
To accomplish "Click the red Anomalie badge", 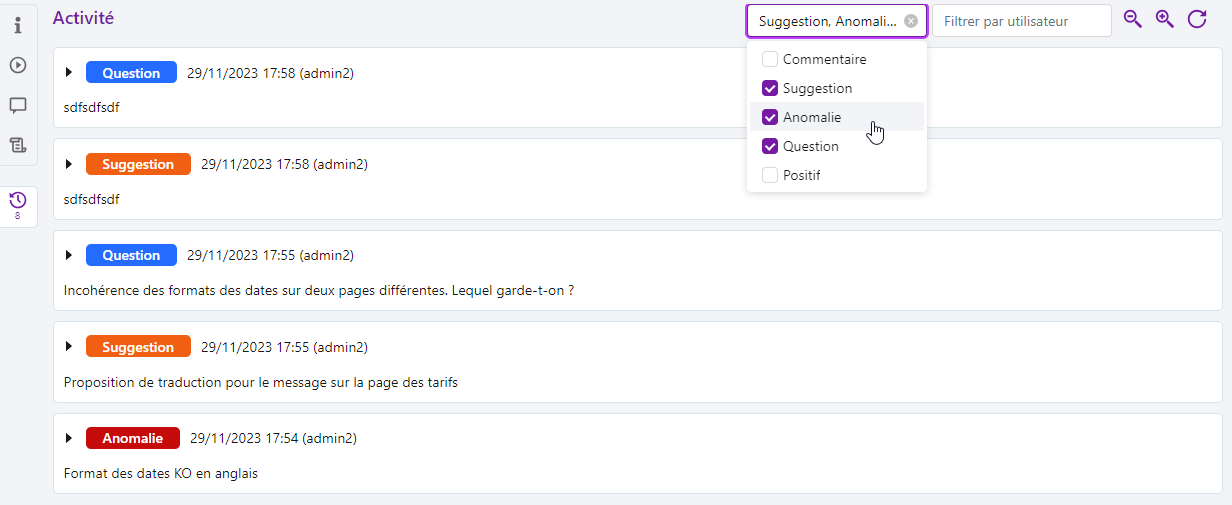I will pos(132,438).
